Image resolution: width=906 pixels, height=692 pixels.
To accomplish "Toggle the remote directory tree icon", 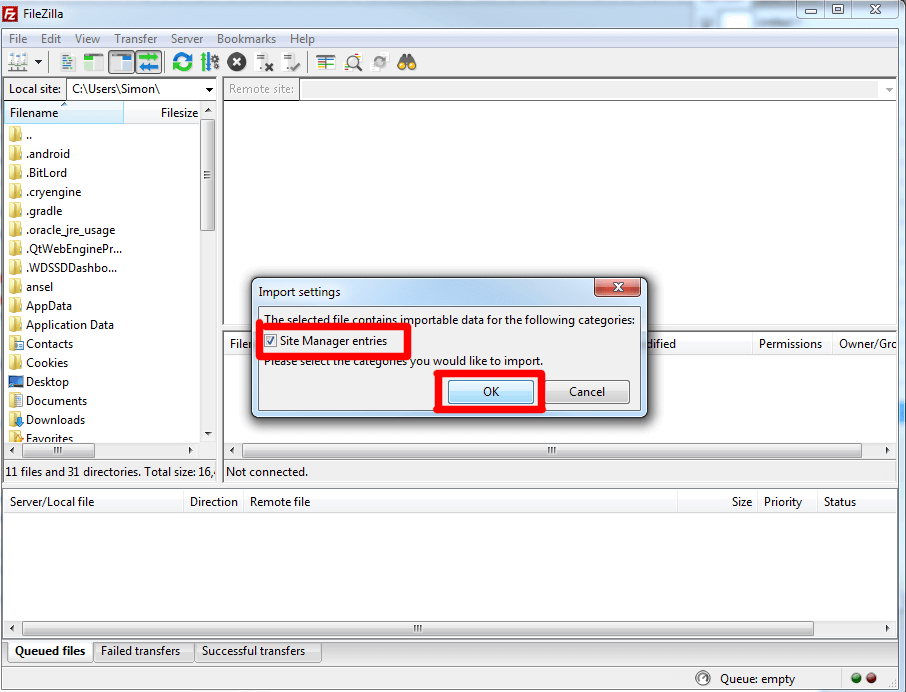I will point(121,62).
